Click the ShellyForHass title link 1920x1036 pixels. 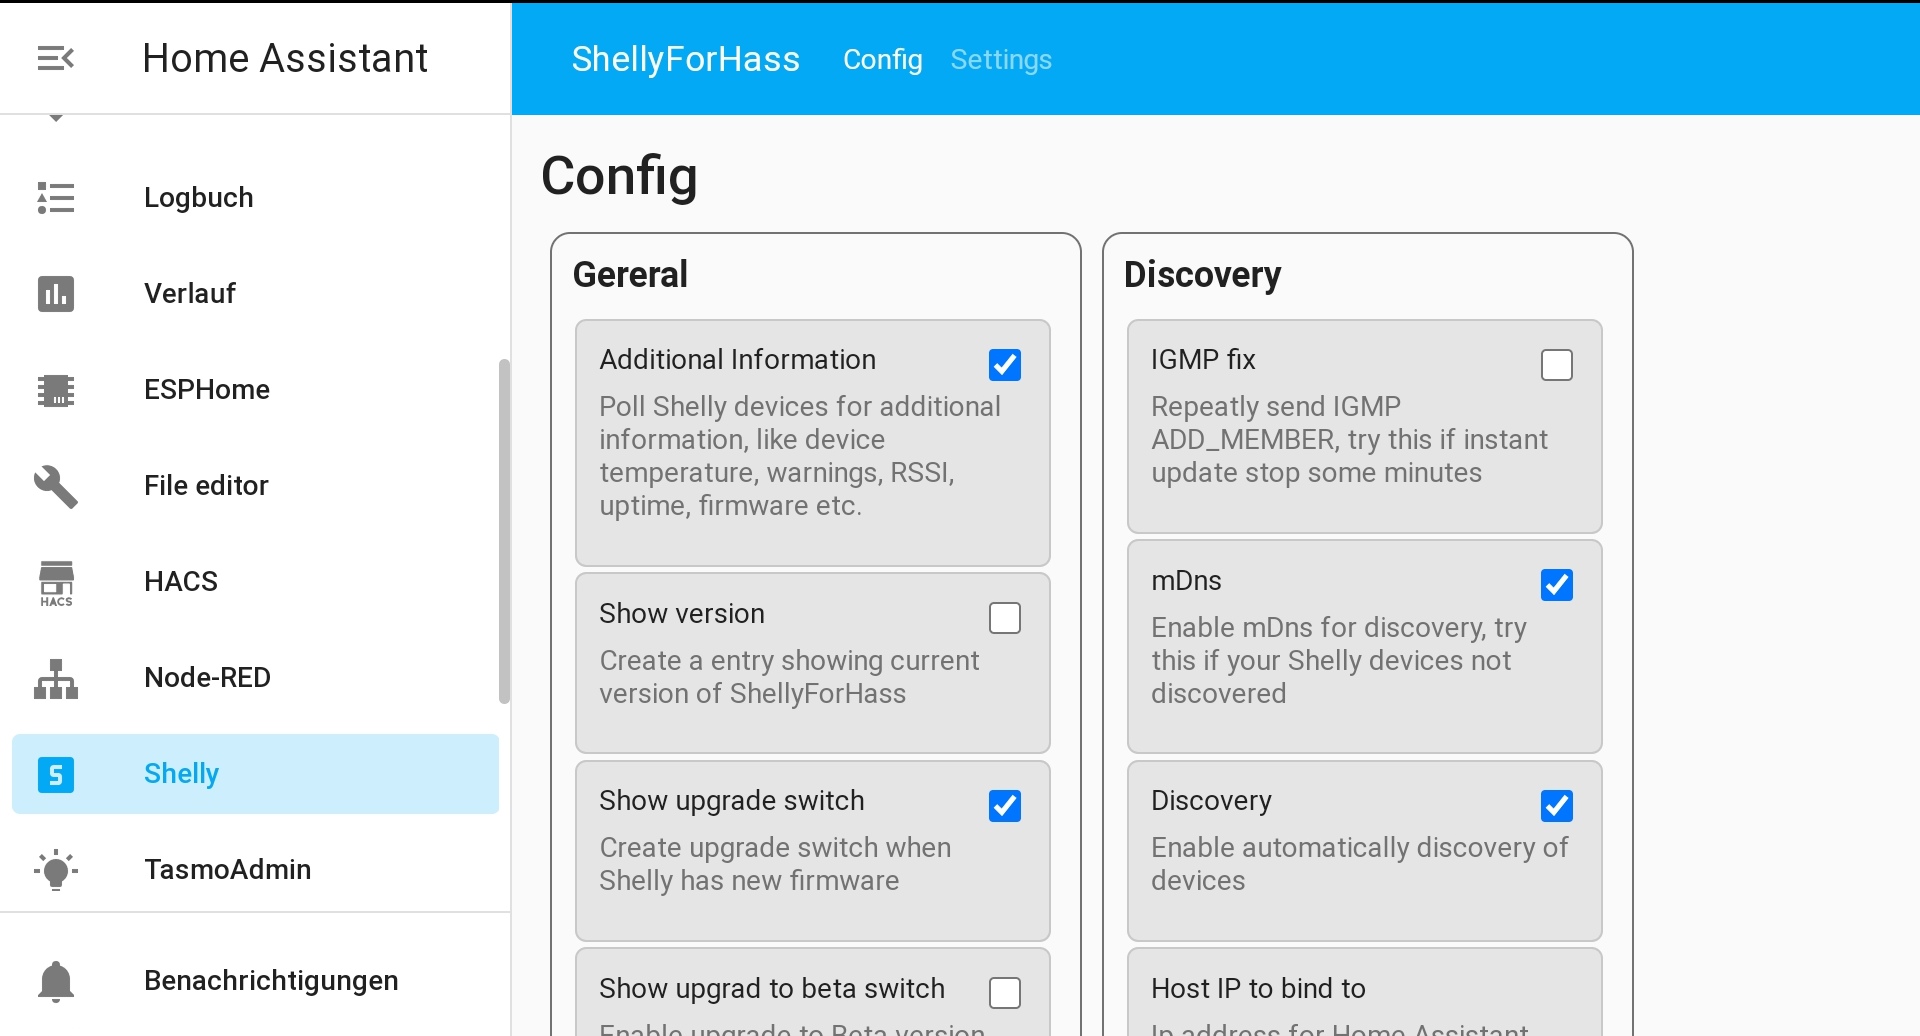coord(685,60)
